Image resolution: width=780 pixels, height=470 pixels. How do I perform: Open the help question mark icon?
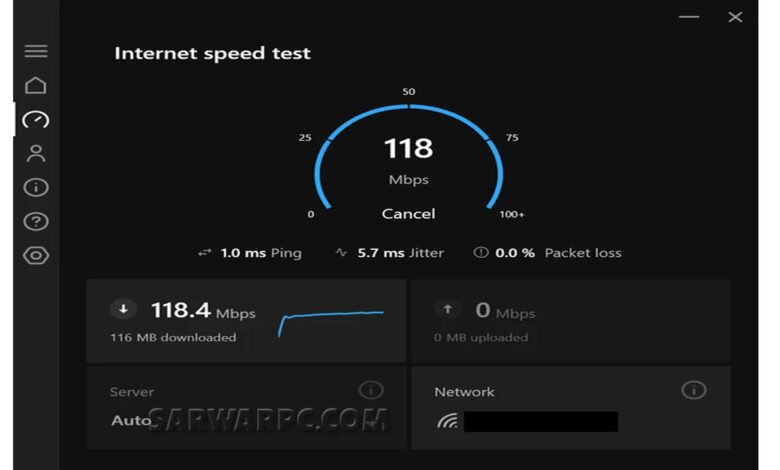point(36,221)
